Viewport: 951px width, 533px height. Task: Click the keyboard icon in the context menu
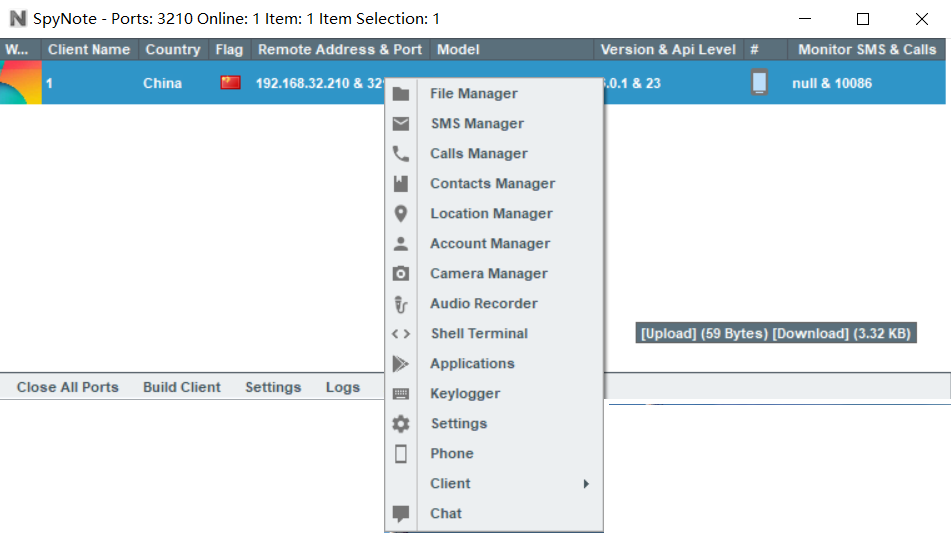401,394
